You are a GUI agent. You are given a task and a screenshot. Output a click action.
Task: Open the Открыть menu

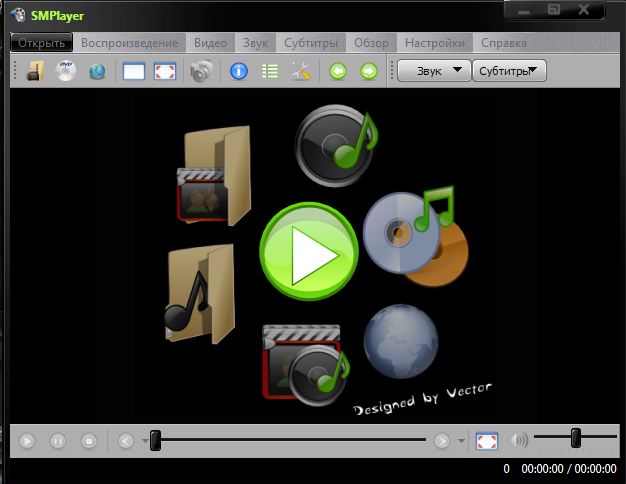click(x=42, y=43)
